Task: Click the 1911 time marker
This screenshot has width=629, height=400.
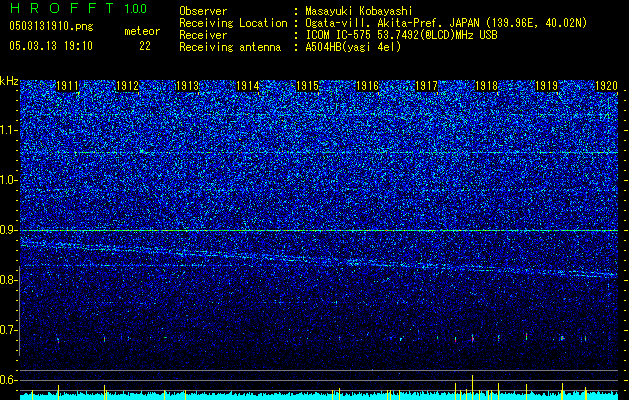Action: point(67,86)
